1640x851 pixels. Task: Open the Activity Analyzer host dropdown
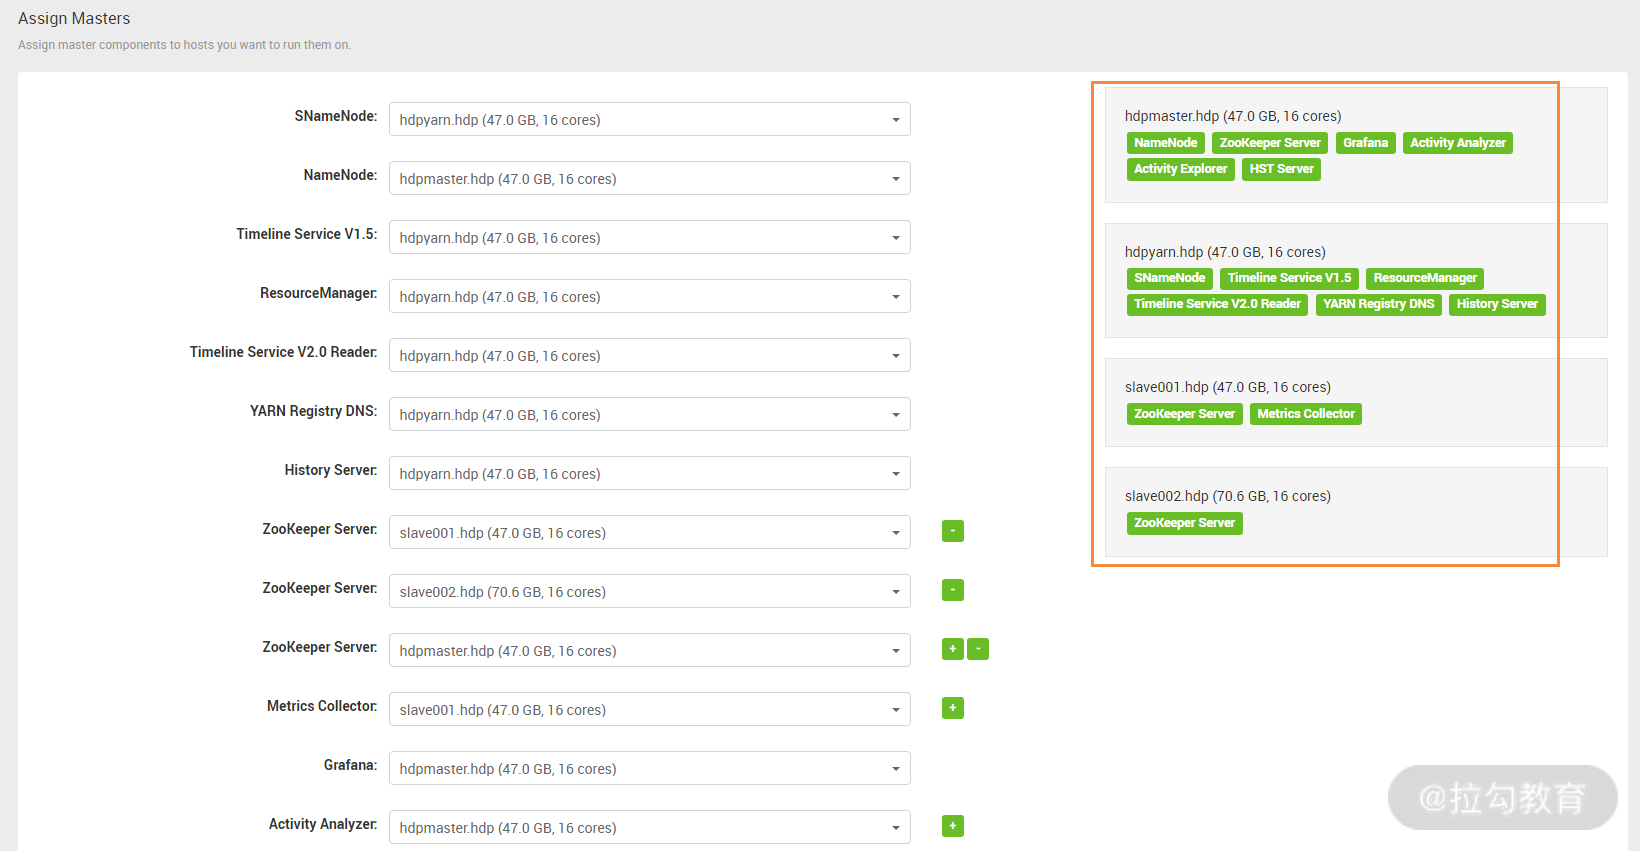[649, 827]
